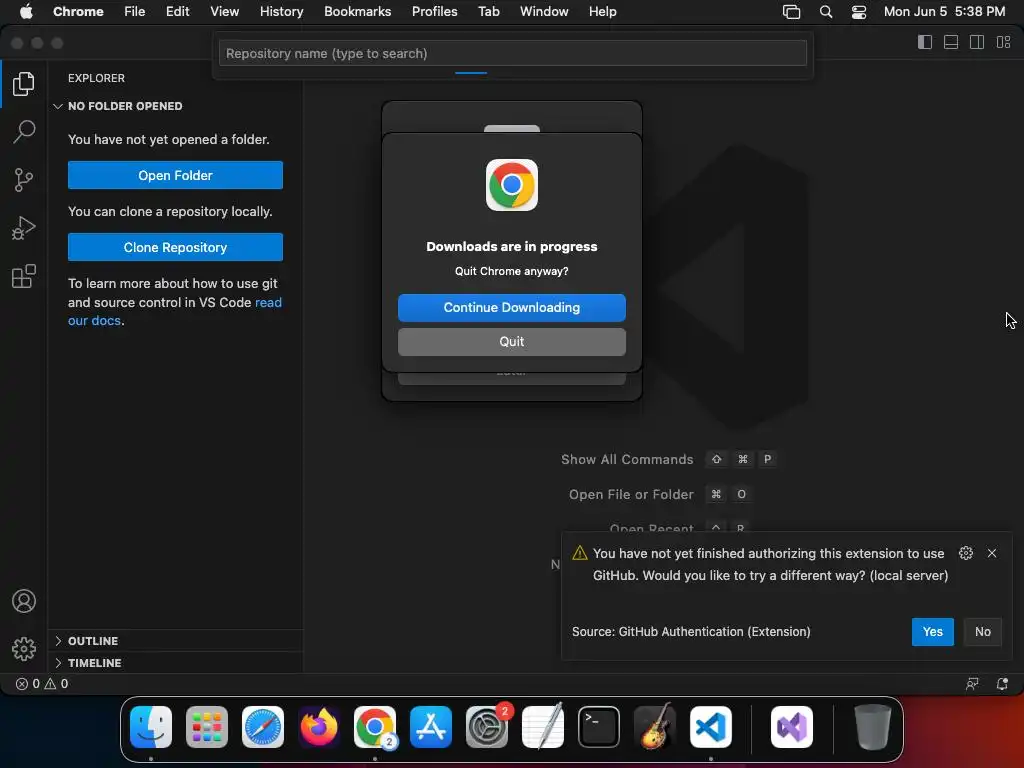Toggle bottom panel layout icon
The image size is (1024, 768).
point(951,42)
